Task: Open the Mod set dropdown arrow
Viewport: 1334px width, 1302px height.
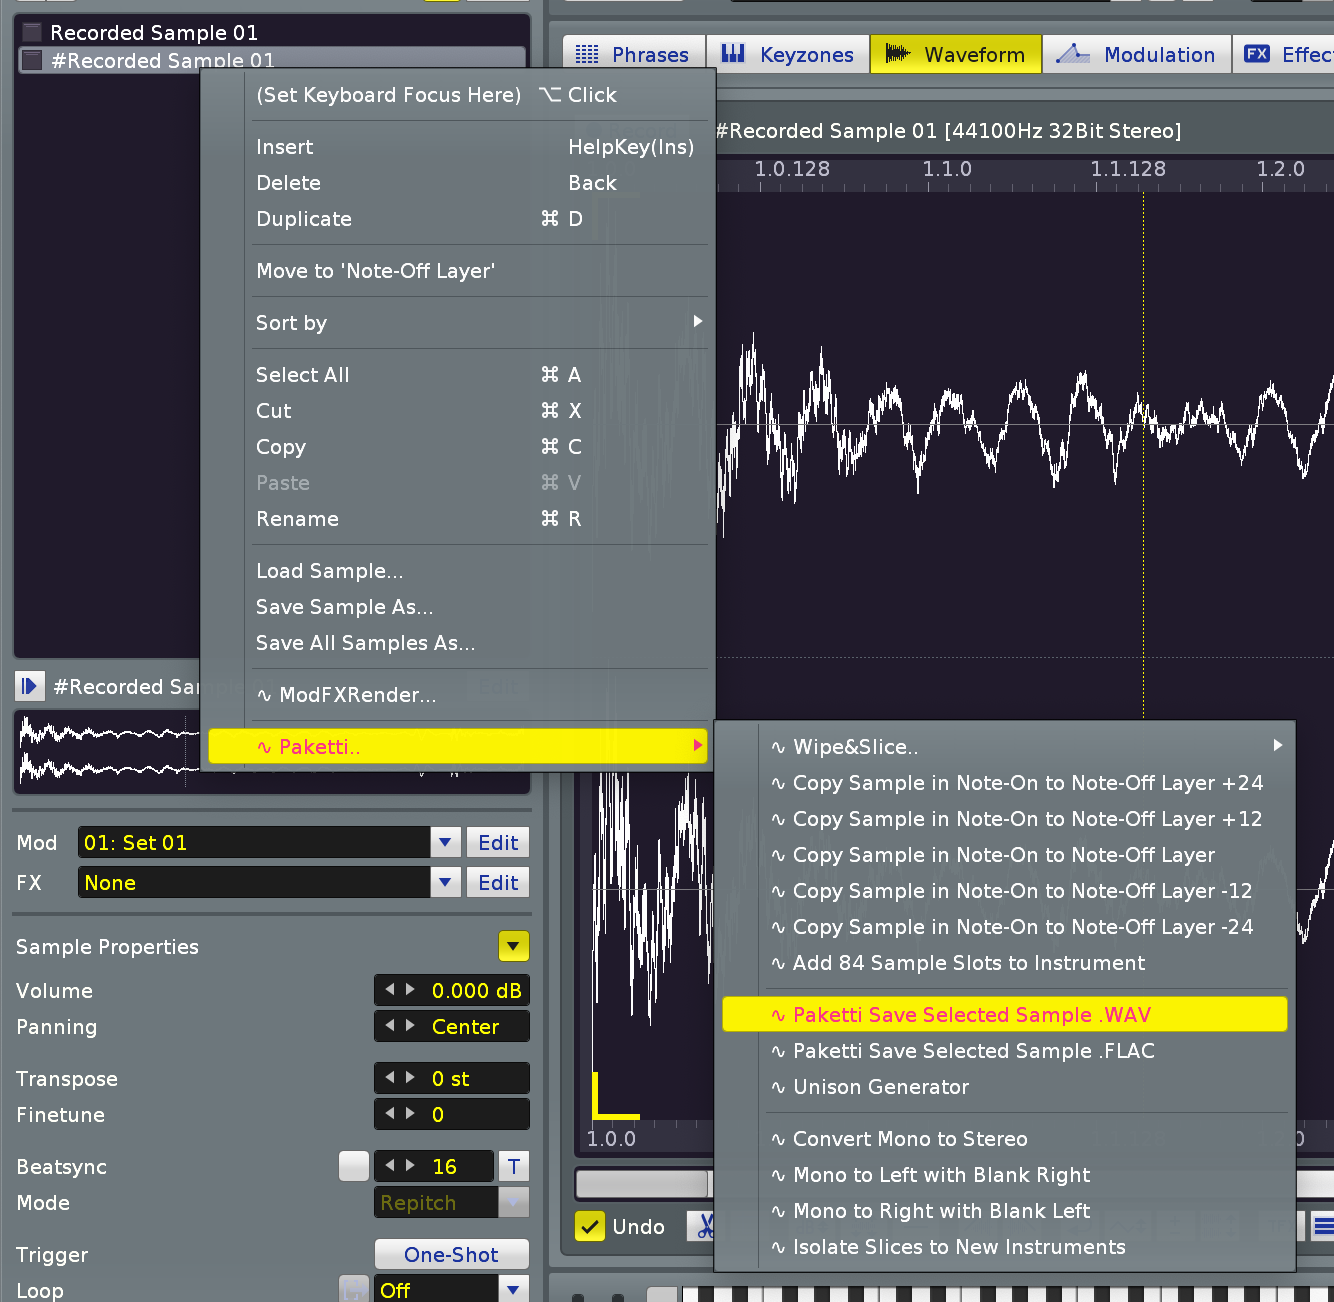Action: click(446, 843)
